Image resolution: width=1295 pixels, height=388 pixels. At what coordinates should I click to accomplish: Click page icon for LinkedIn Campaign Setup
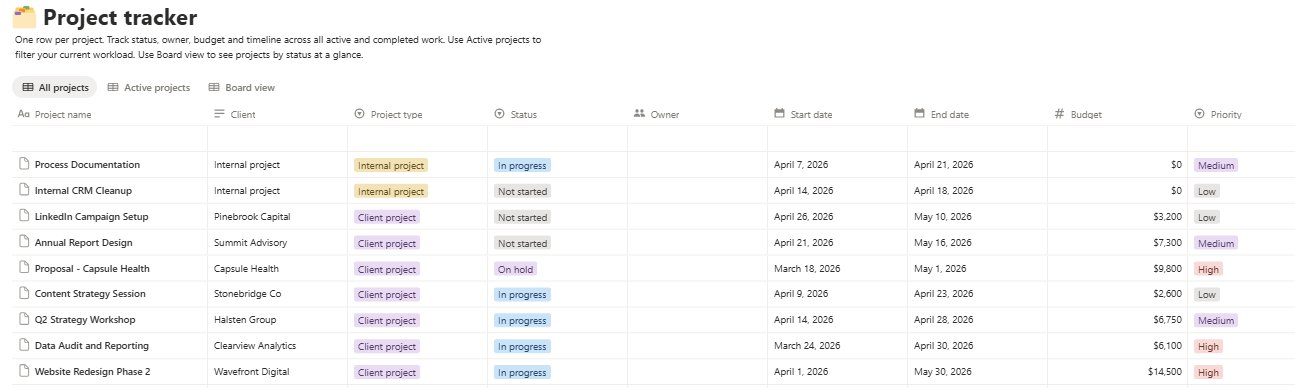(x=24, y=216)
